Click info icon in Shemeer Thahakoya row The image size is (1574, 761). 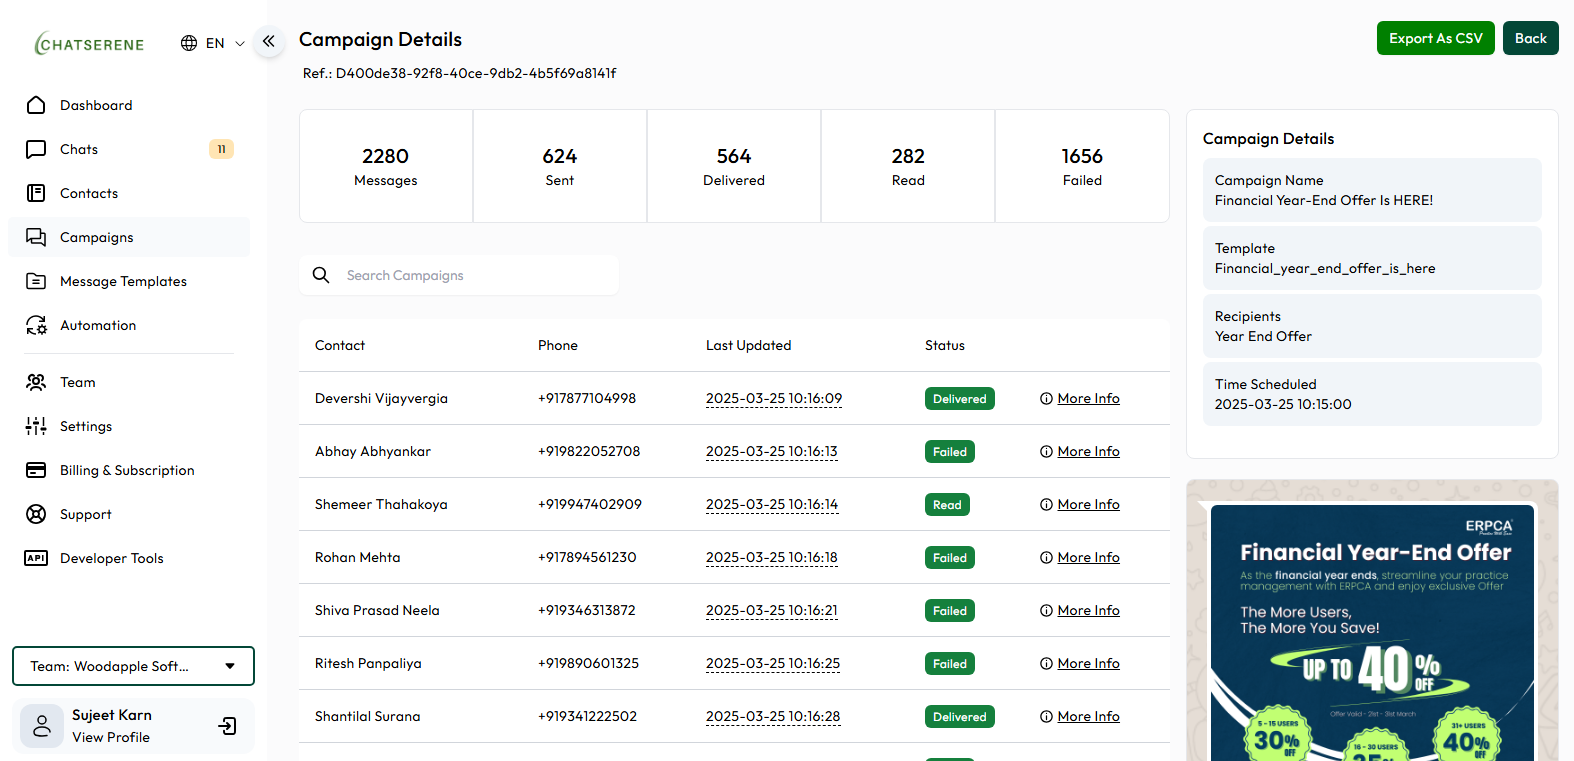[1046, 504]
